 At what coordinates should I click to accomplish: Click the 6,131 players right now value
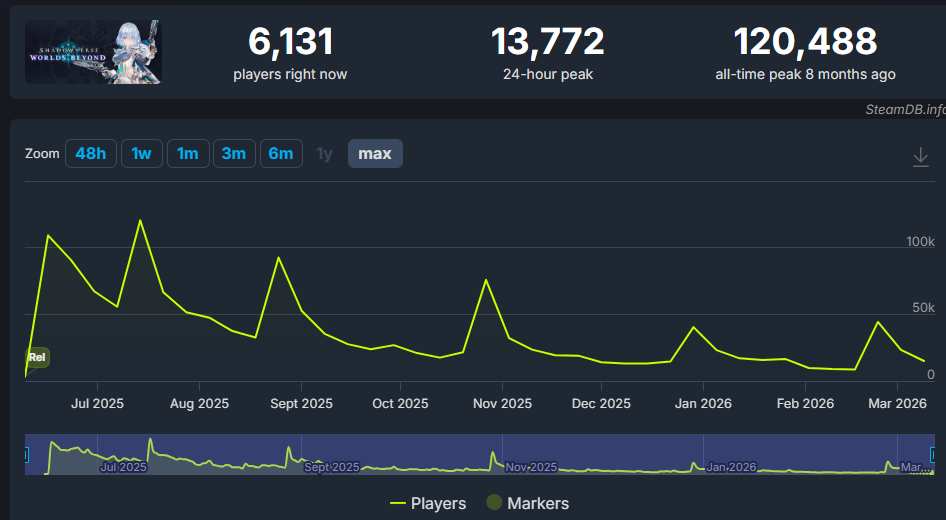click(290, 42)
